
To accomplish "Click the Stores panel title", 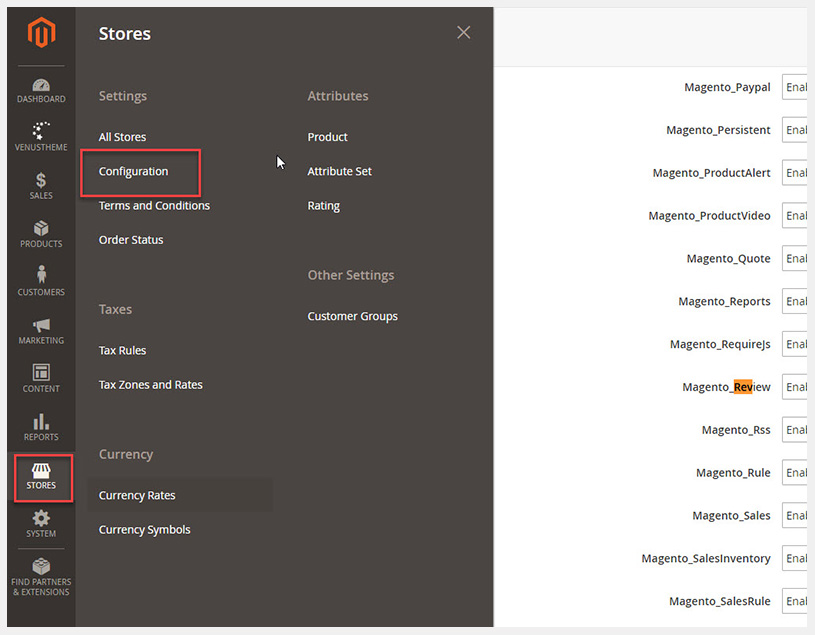I will pos(125,33).
